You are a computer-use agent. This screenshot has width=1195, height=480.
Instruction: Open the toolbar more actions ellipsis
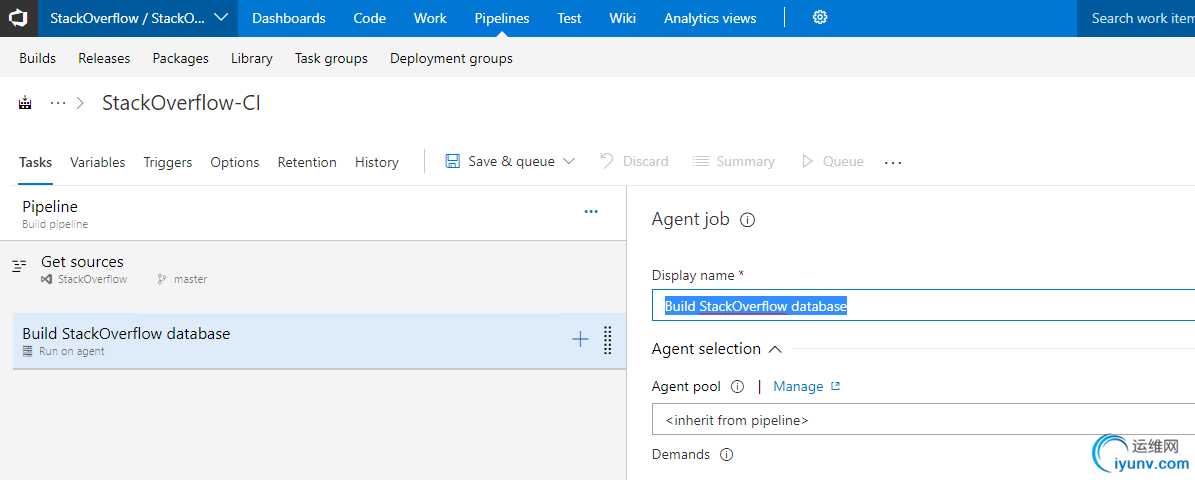click(x=893, y=162)
